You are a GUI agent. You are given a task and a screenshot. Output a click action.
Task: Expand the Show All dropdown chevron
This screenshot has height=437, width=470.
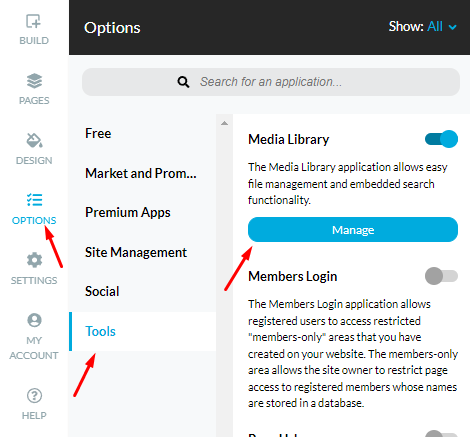coord(452,27)
